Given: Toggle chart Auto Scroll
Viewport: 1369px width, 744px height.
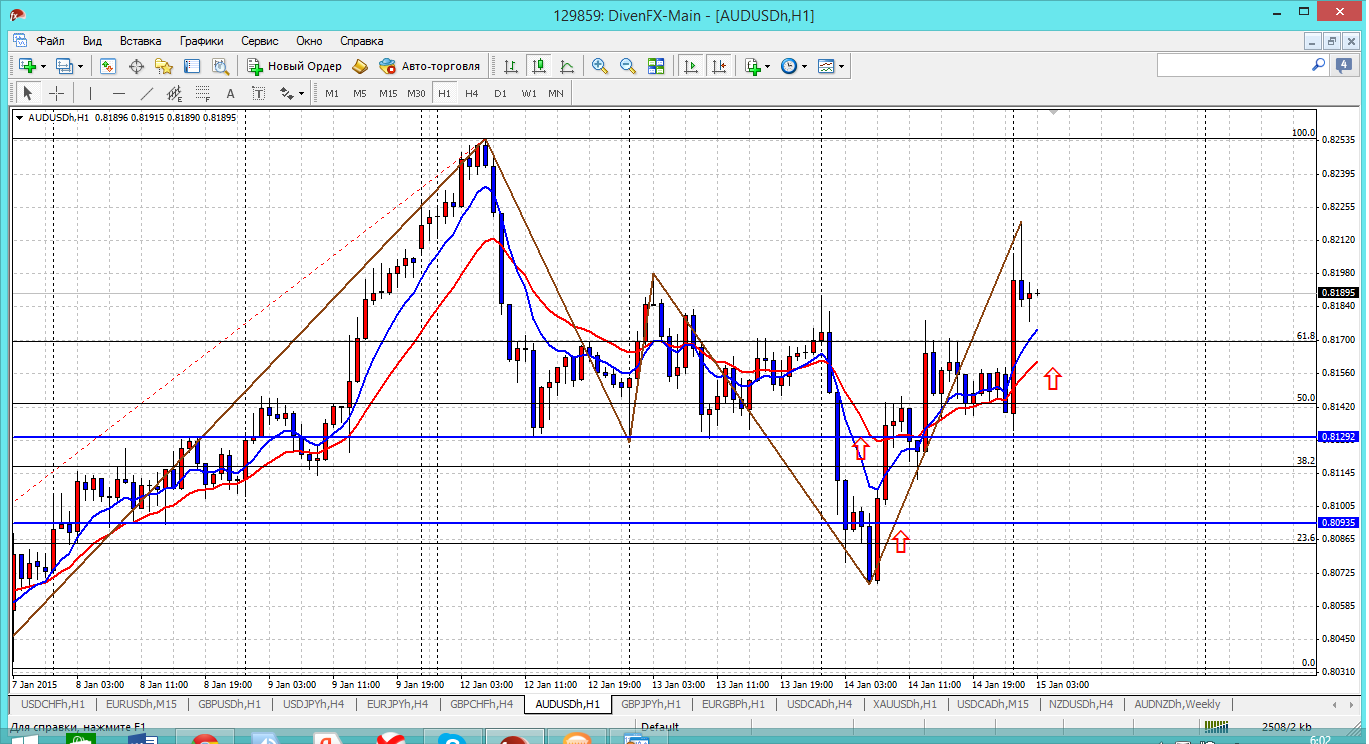Looking at the screenshot, I should click(x=691, y=66).
